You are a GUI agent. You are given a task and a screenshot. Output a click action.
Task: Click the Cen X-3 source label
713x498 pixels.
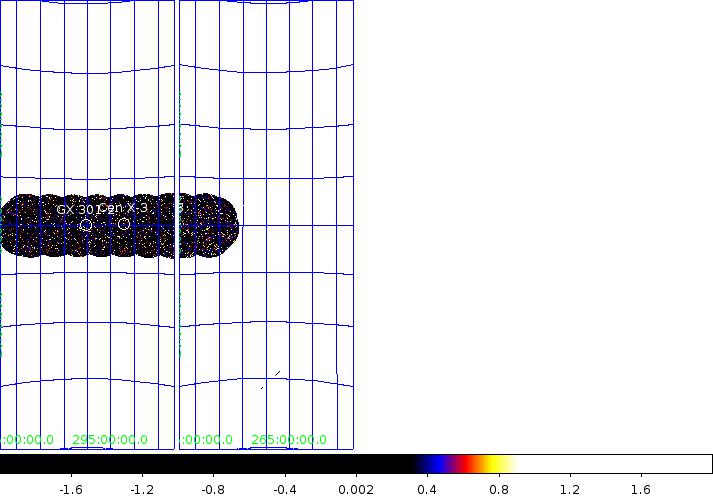123,208
